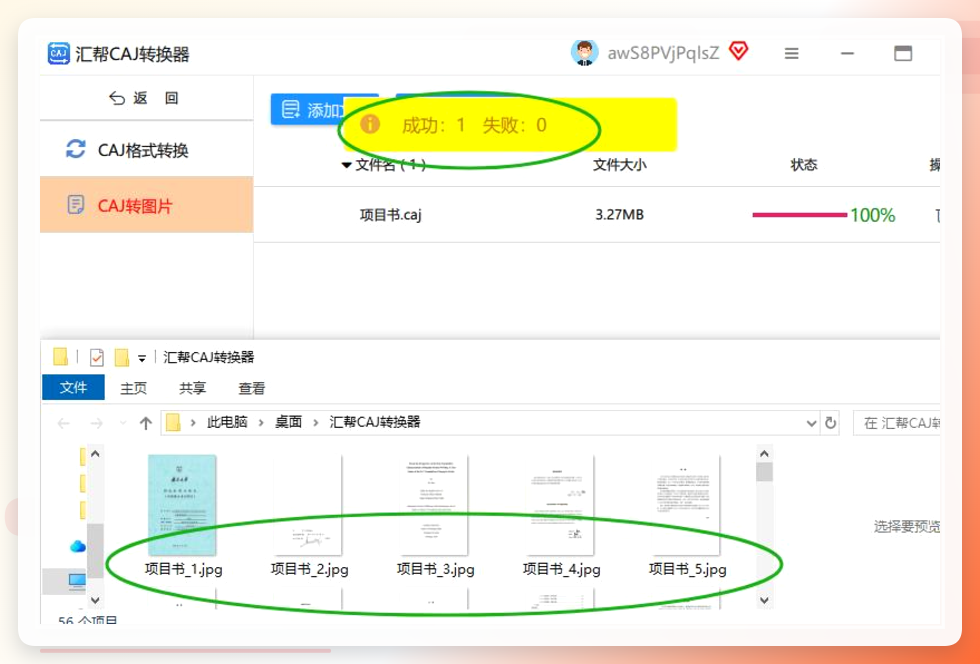Select CAJ格式转换 in the sidebar
This screenshot has height=664, width=980.
(146, 150)
